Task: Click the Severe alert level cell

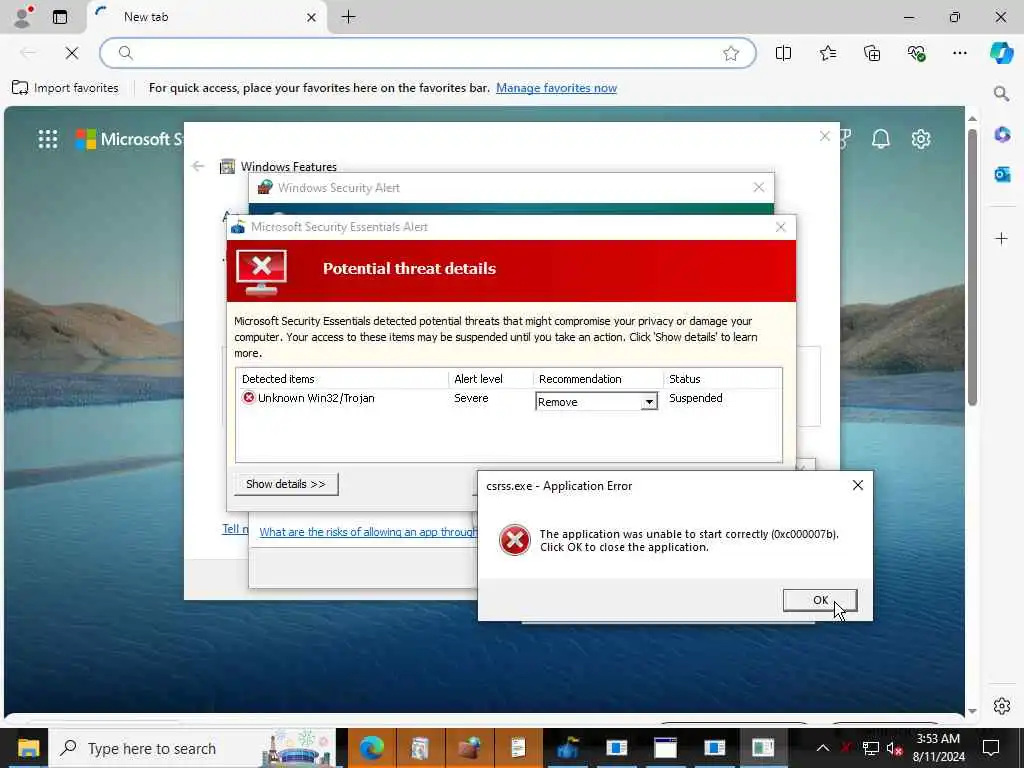Action: tap(471, 398)
